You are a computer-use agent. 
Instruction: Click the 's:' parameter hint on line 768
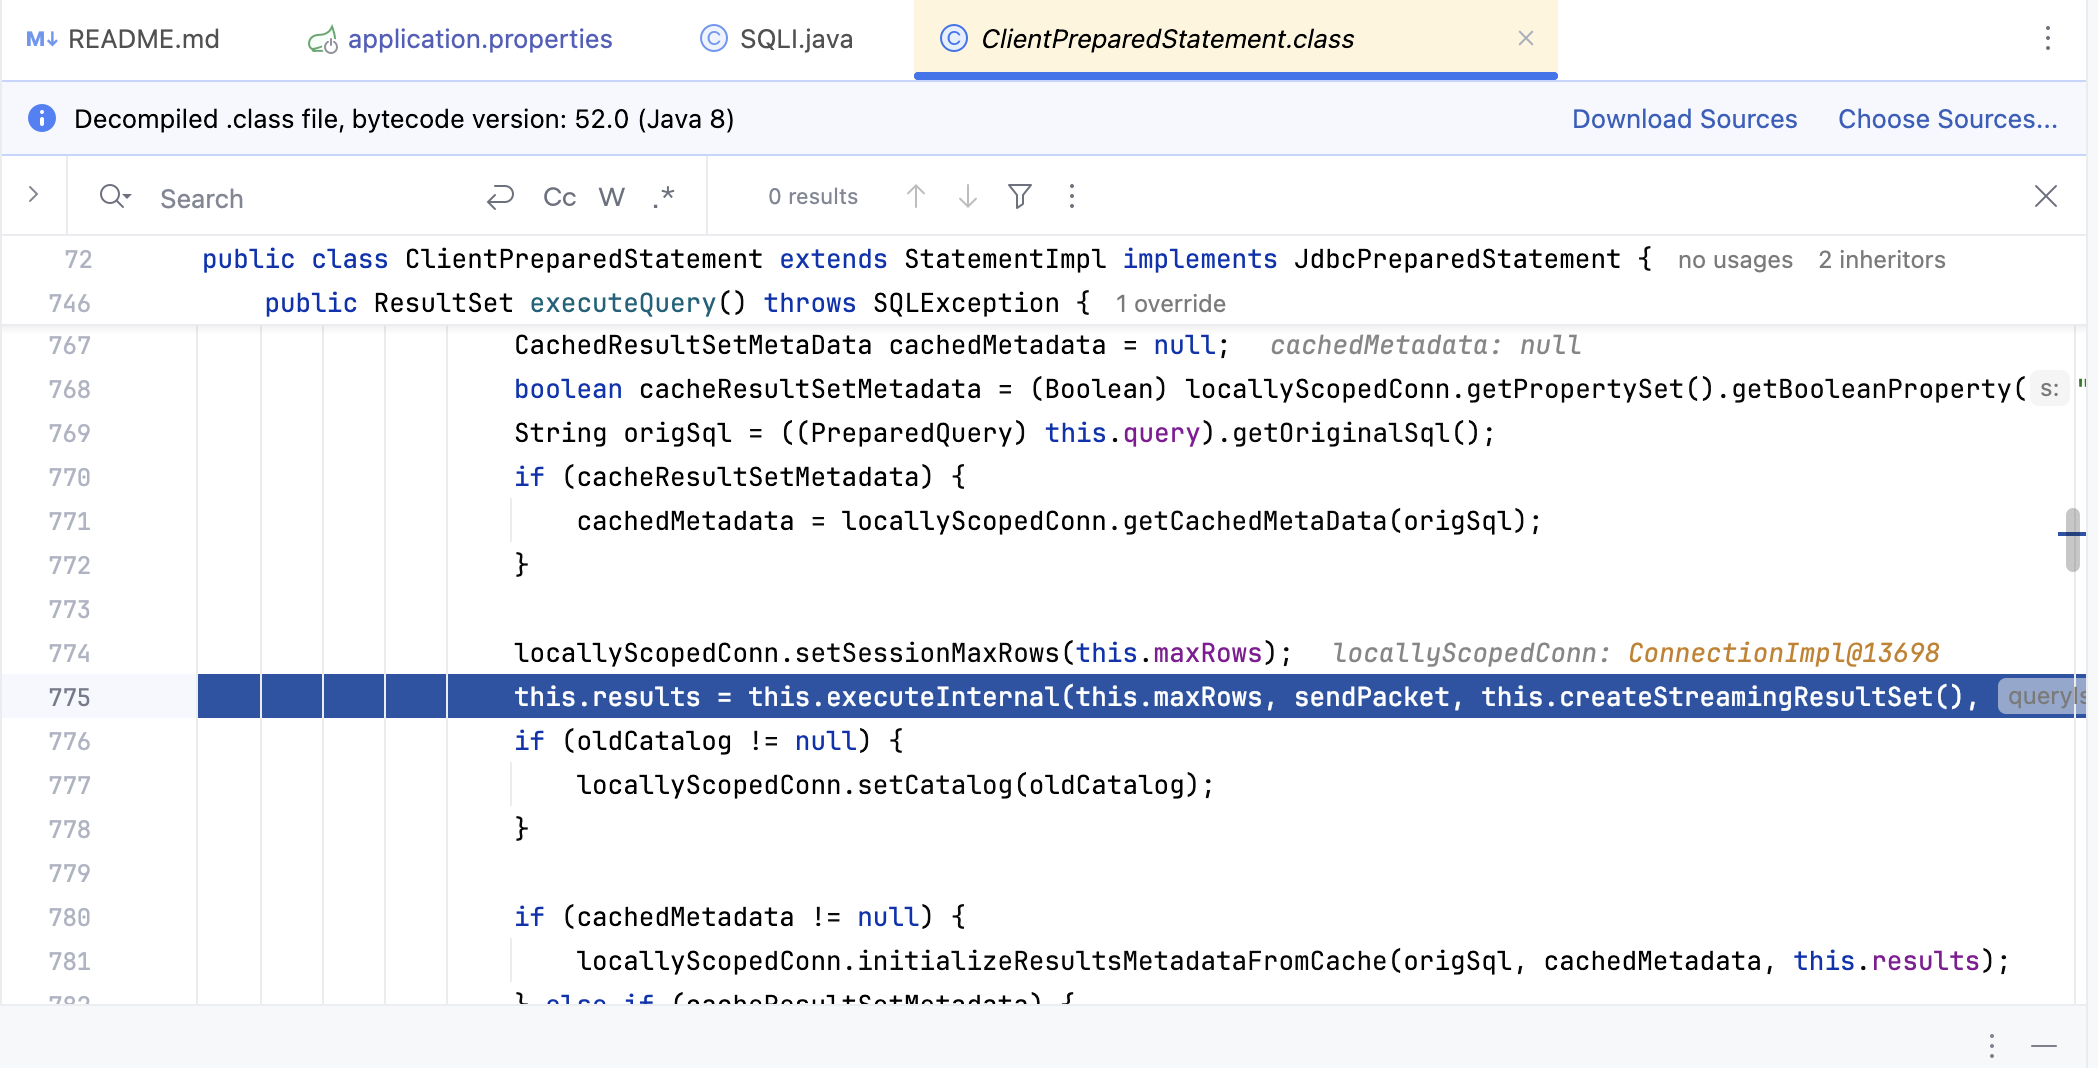pos(2049,389)
